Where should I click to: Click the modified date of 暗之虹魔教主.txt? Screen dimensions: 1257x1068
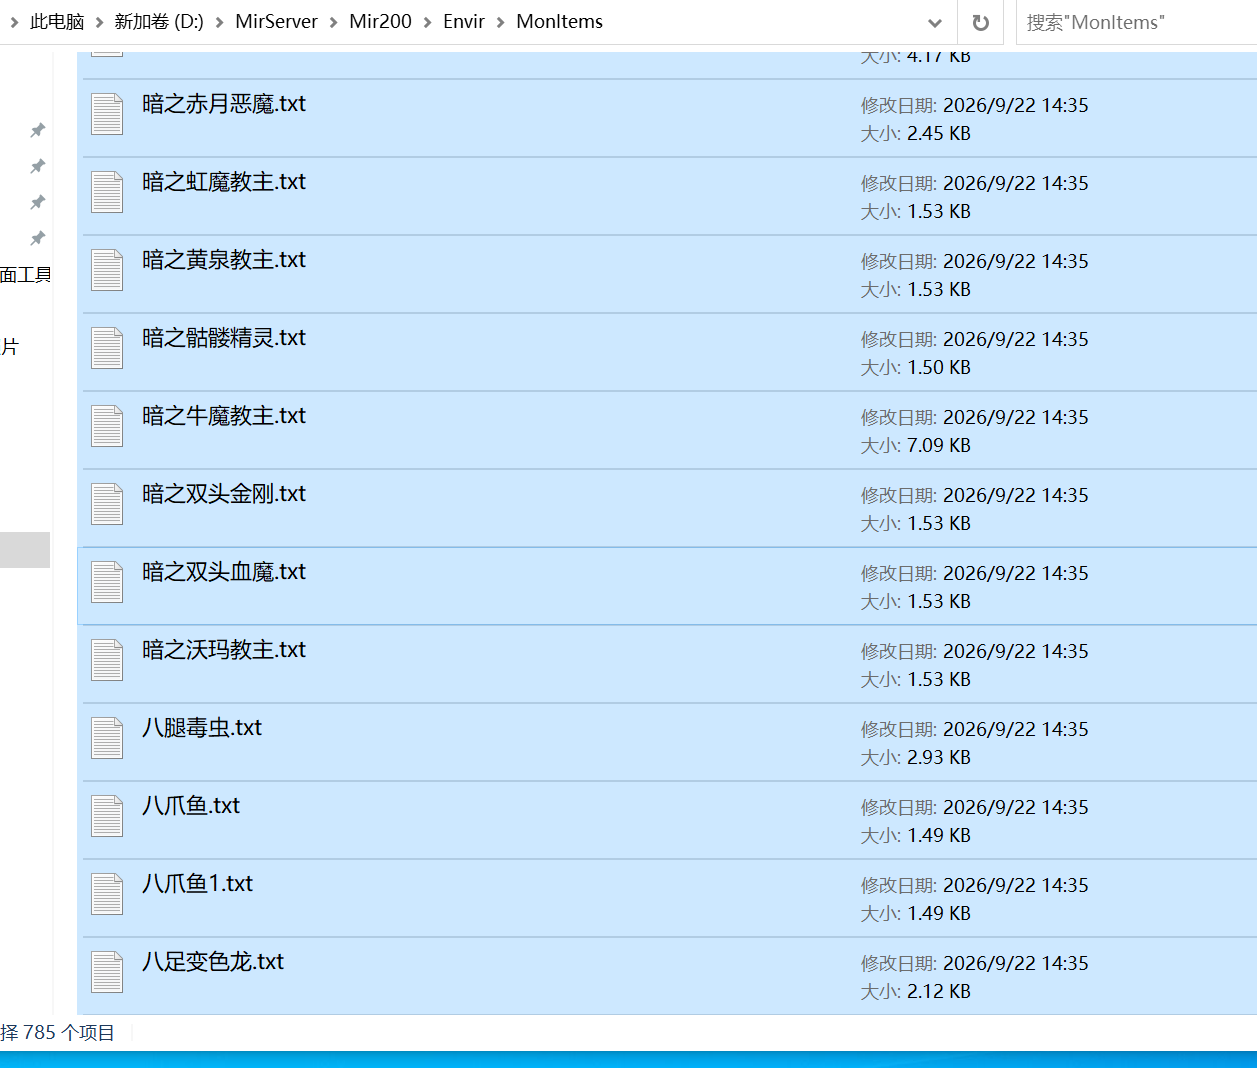click(x=1016, y=183)
